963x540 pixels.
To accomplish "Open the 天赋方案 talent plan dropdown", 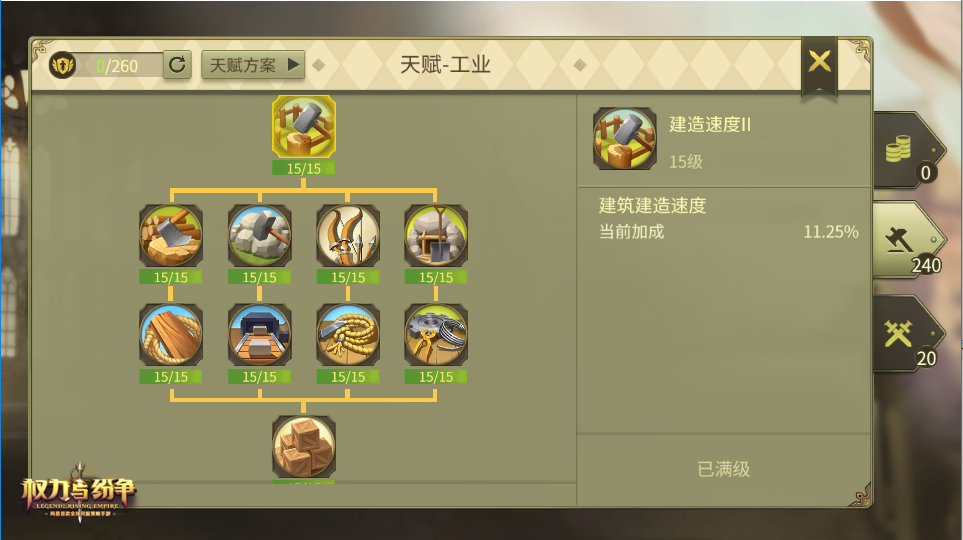I will [253, 65].
